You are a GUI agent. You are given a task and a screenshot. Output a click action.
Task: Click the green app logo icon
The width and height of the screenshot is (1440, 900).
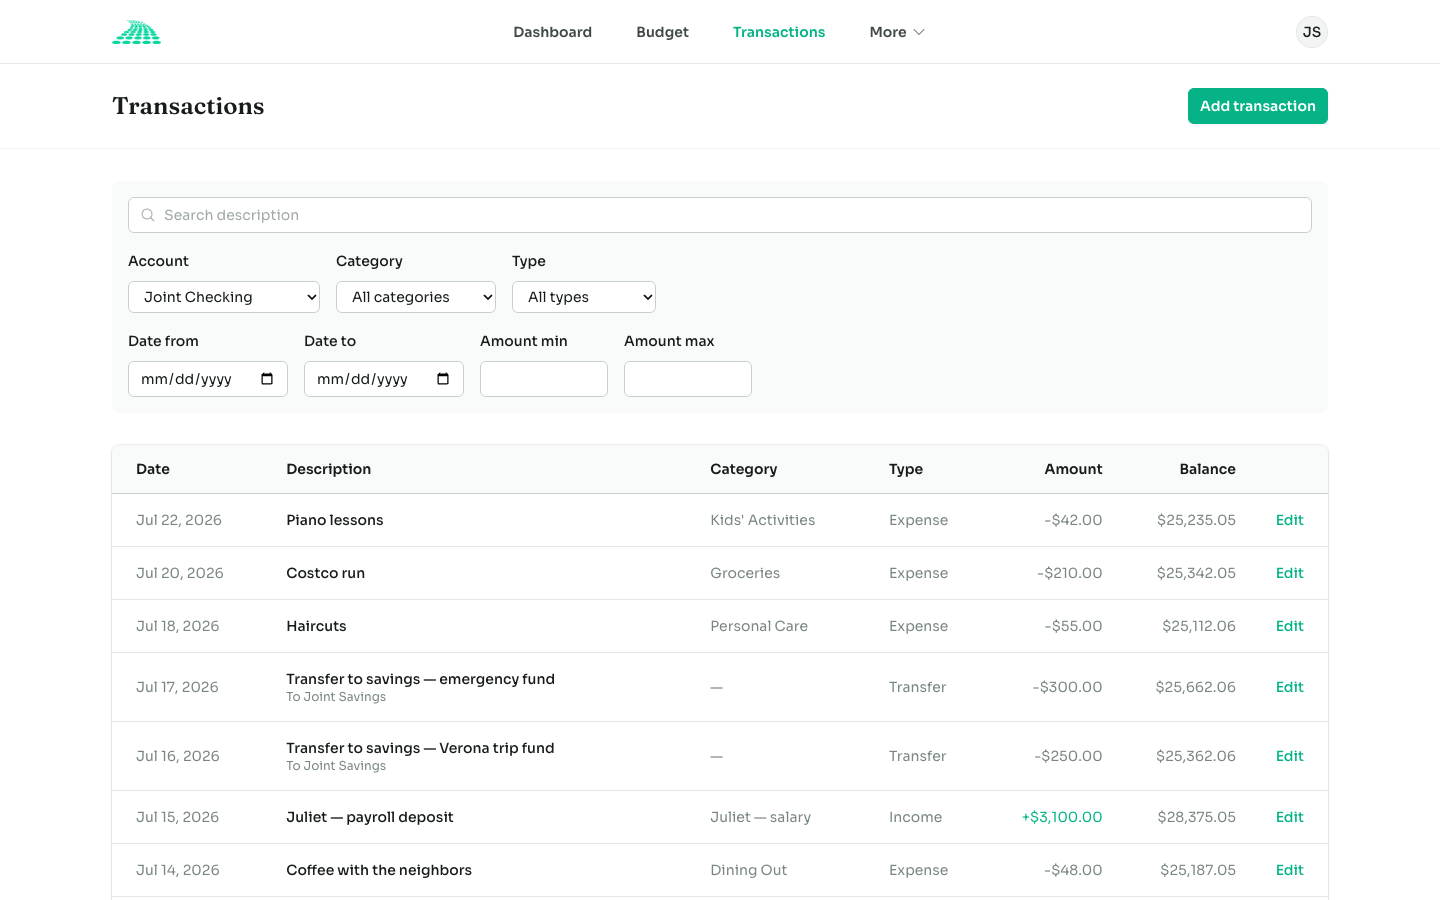point(136,32)
